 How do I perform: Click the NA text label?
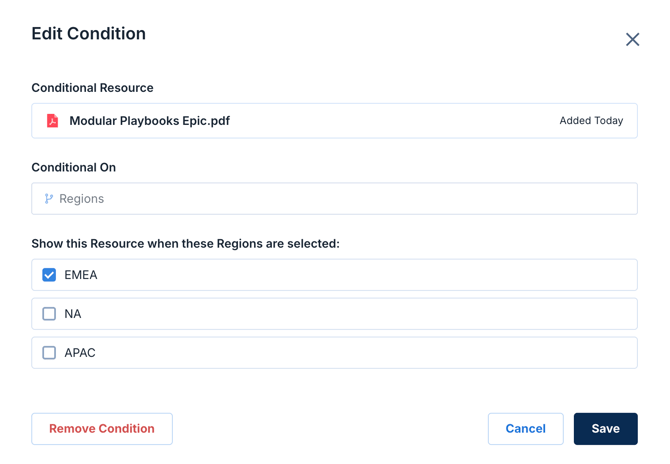[73, 314]
